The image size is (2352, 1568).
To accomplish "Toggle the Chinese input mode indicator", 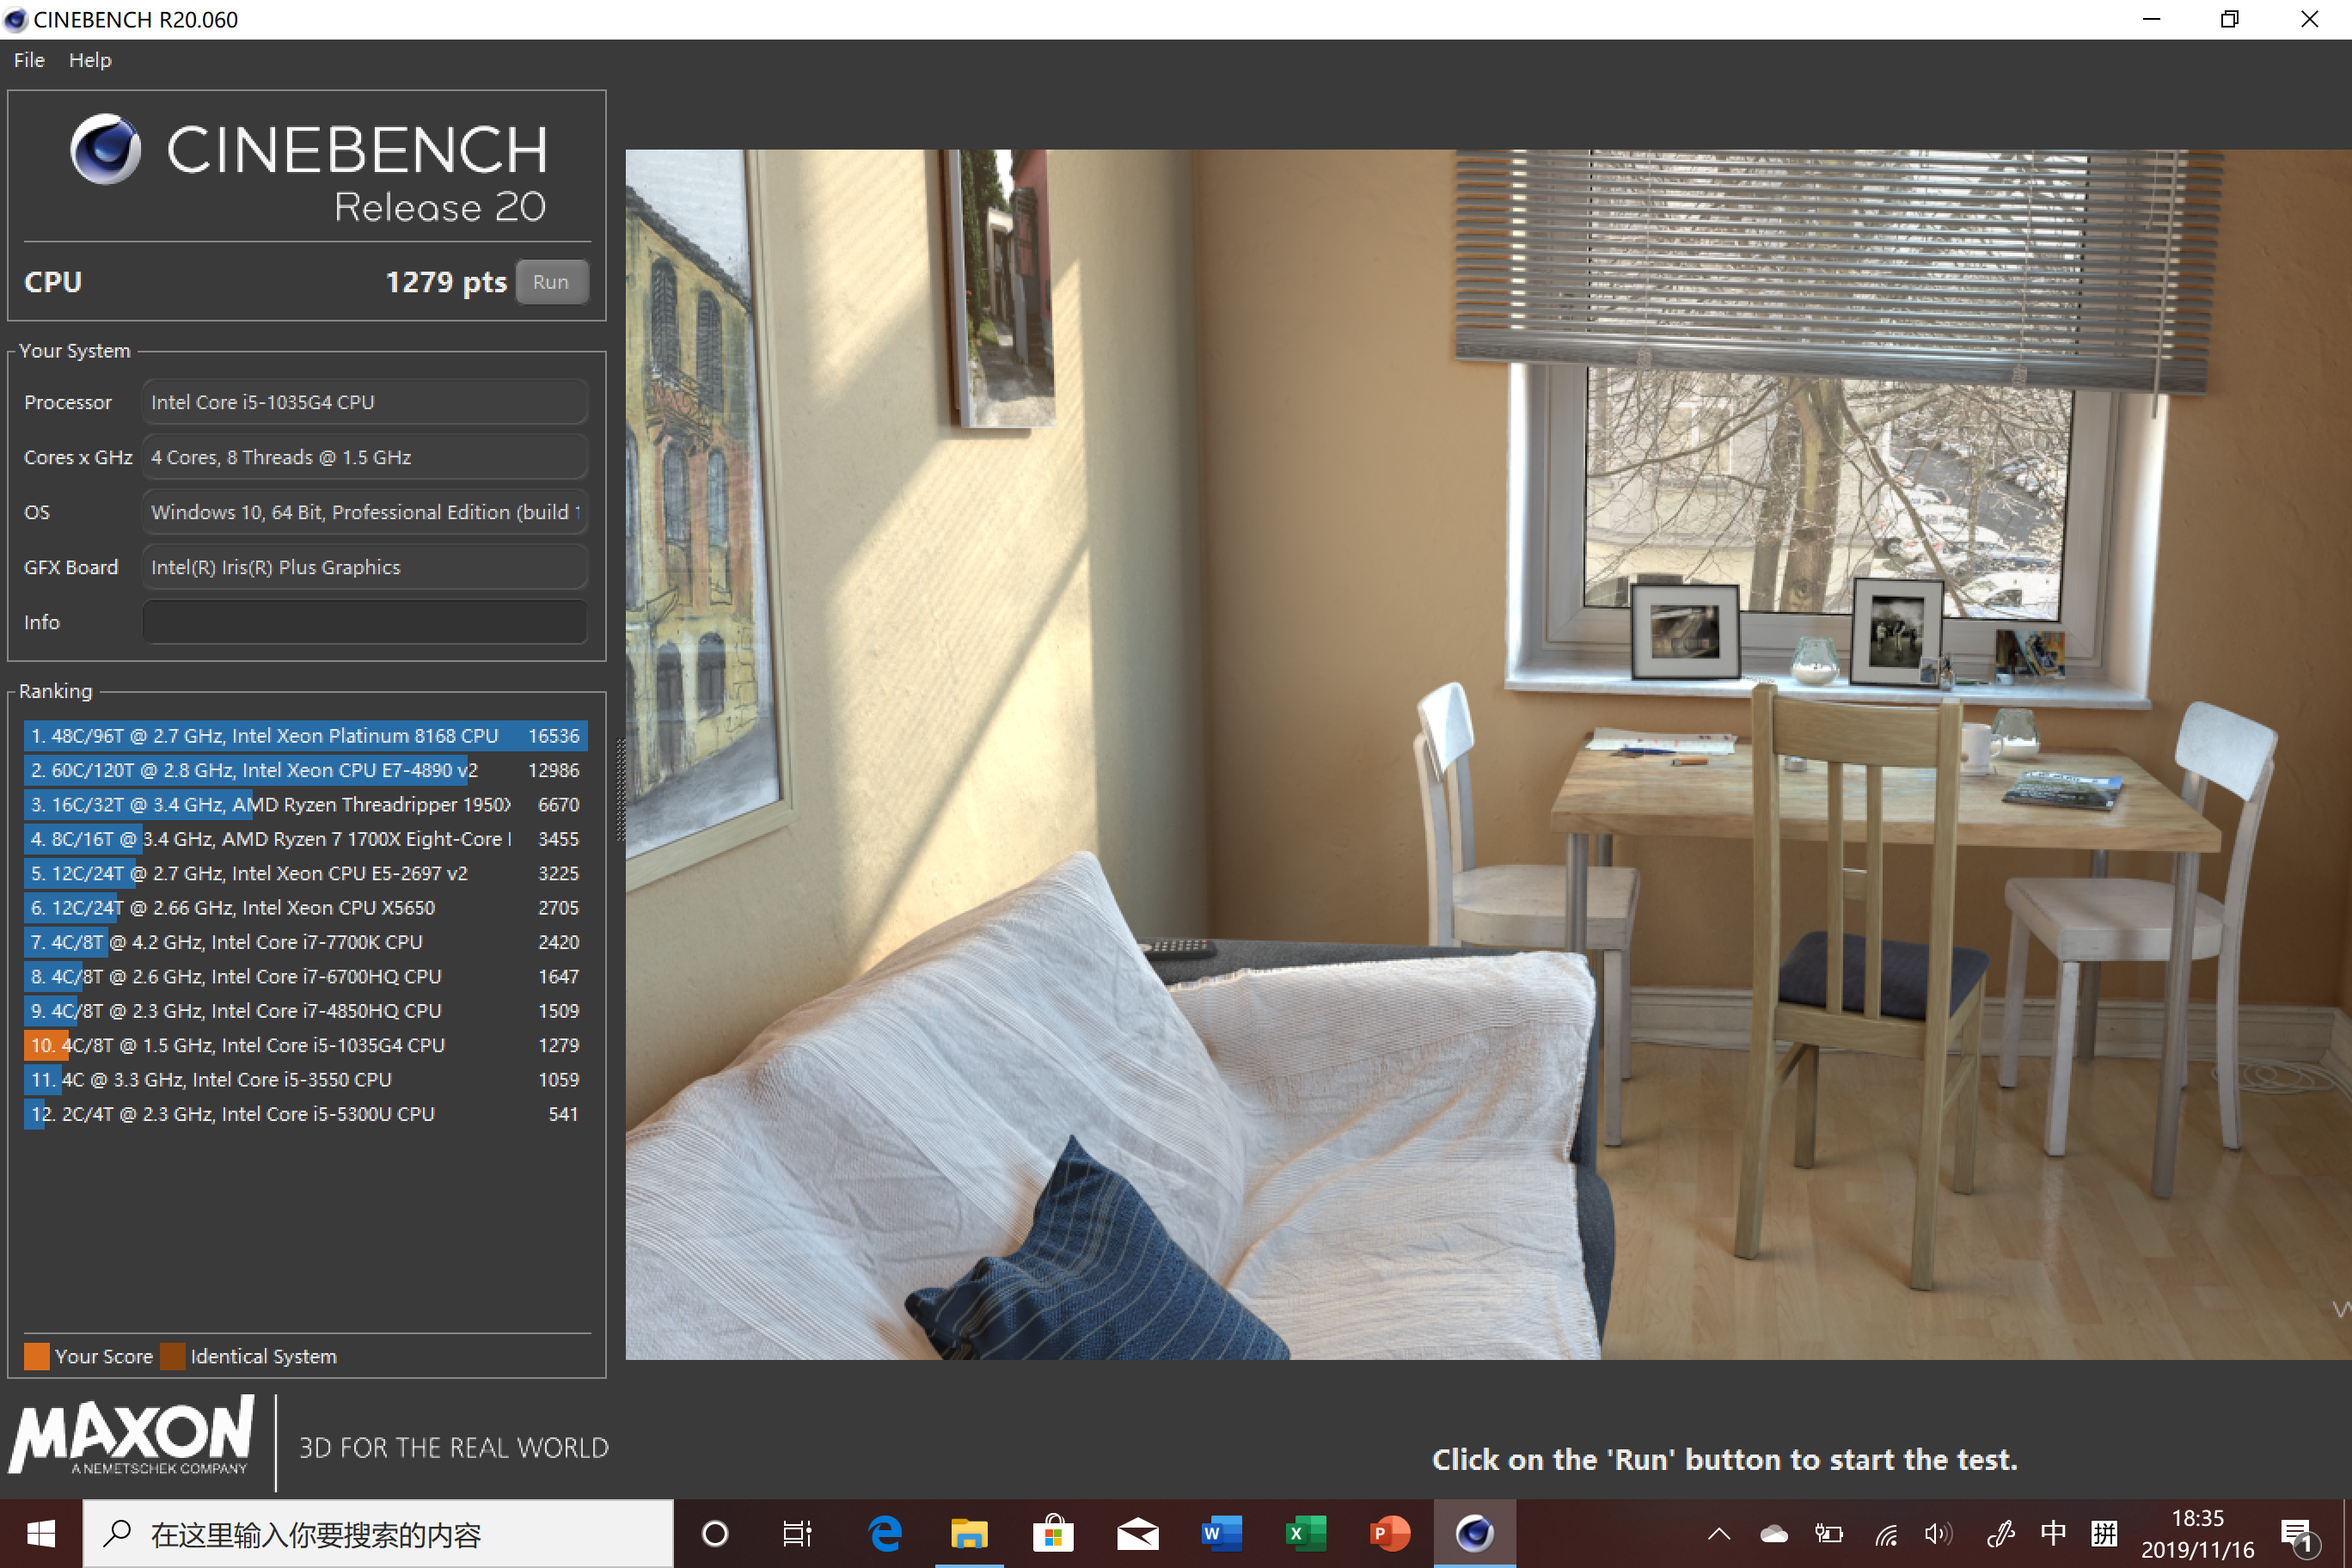I will pos(2053,1533).
